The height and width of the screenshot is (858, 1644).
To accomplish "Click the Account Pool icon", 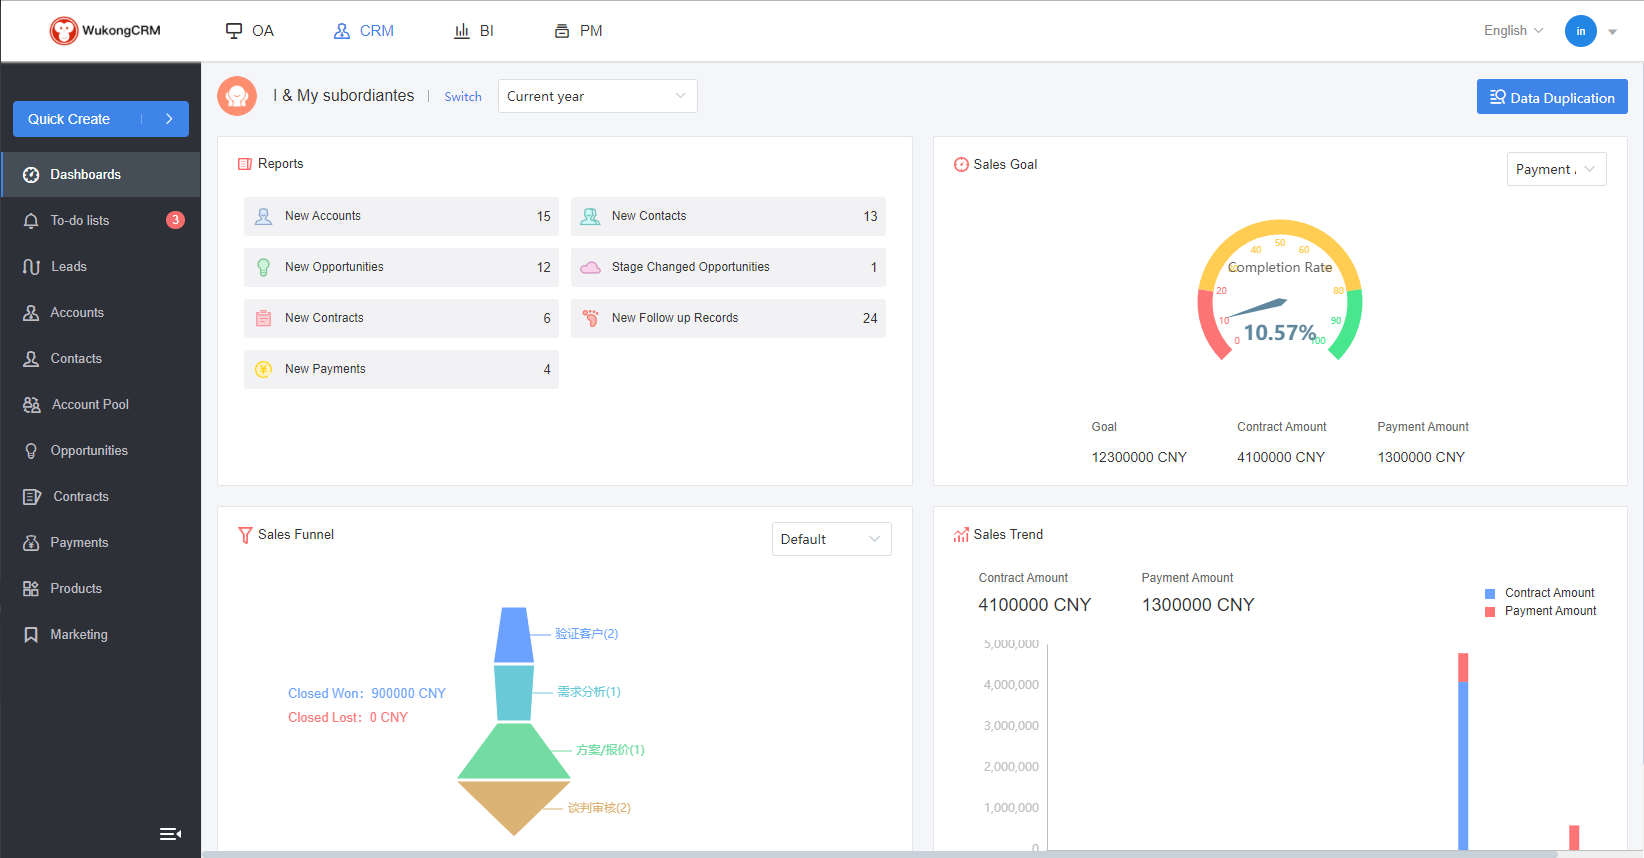I will pyautogui.click(x=32, y=405).
